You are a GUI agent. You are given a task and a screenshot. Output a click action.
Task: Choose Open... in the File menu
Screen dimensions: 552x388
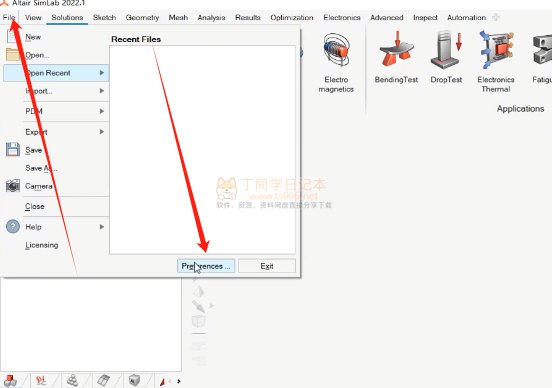click(37, 55)
